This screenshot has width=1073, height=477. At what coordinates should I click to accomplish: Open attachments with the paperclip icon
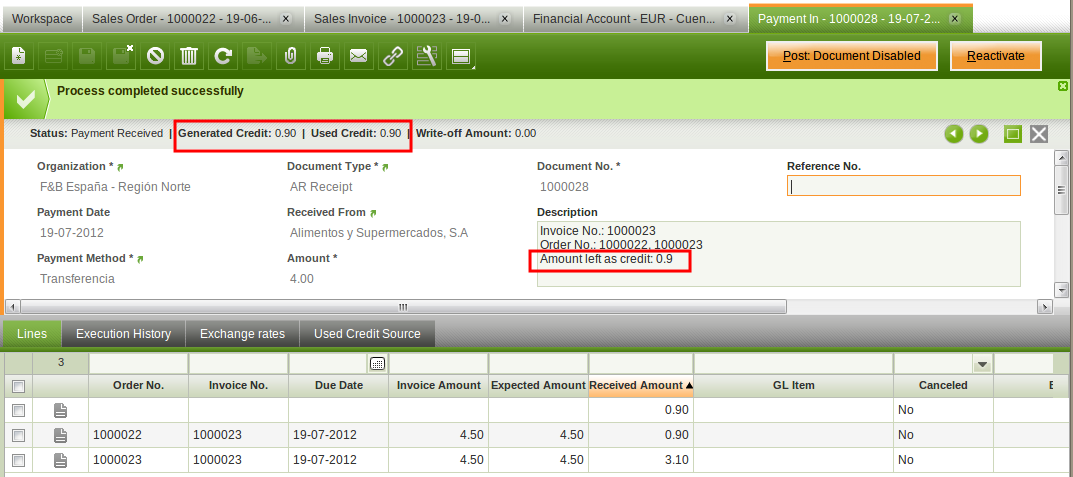290,56
